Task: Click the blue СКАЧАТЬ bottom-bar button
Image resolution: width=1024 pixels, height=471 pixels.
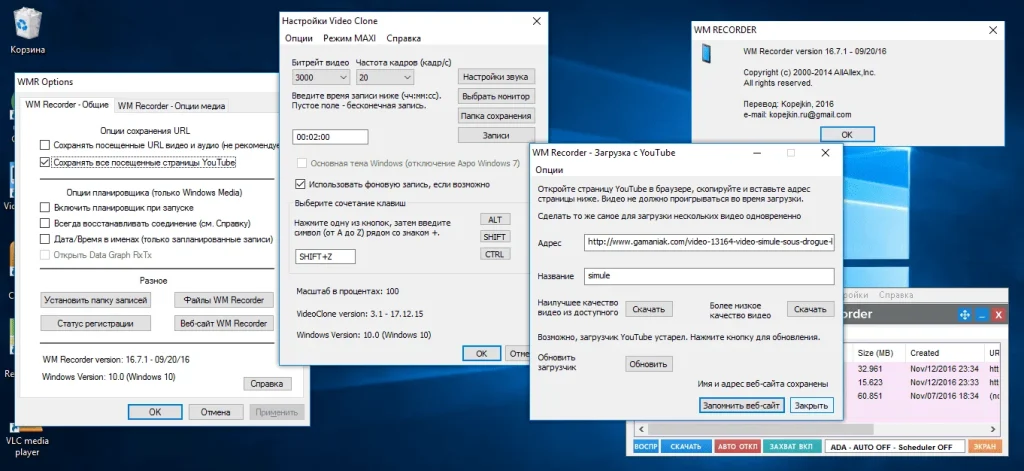Action: point(686,447)
